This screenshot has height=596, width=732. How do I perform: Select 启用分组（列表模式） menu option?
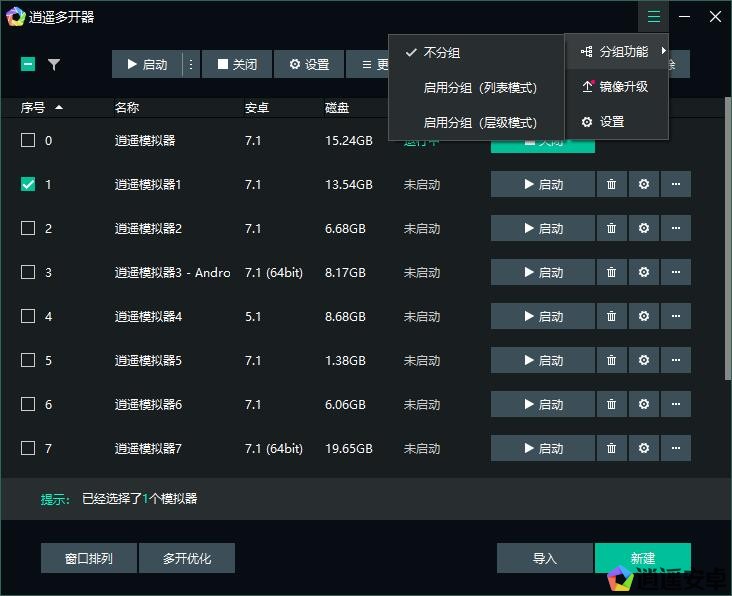[x=480, y=88]
